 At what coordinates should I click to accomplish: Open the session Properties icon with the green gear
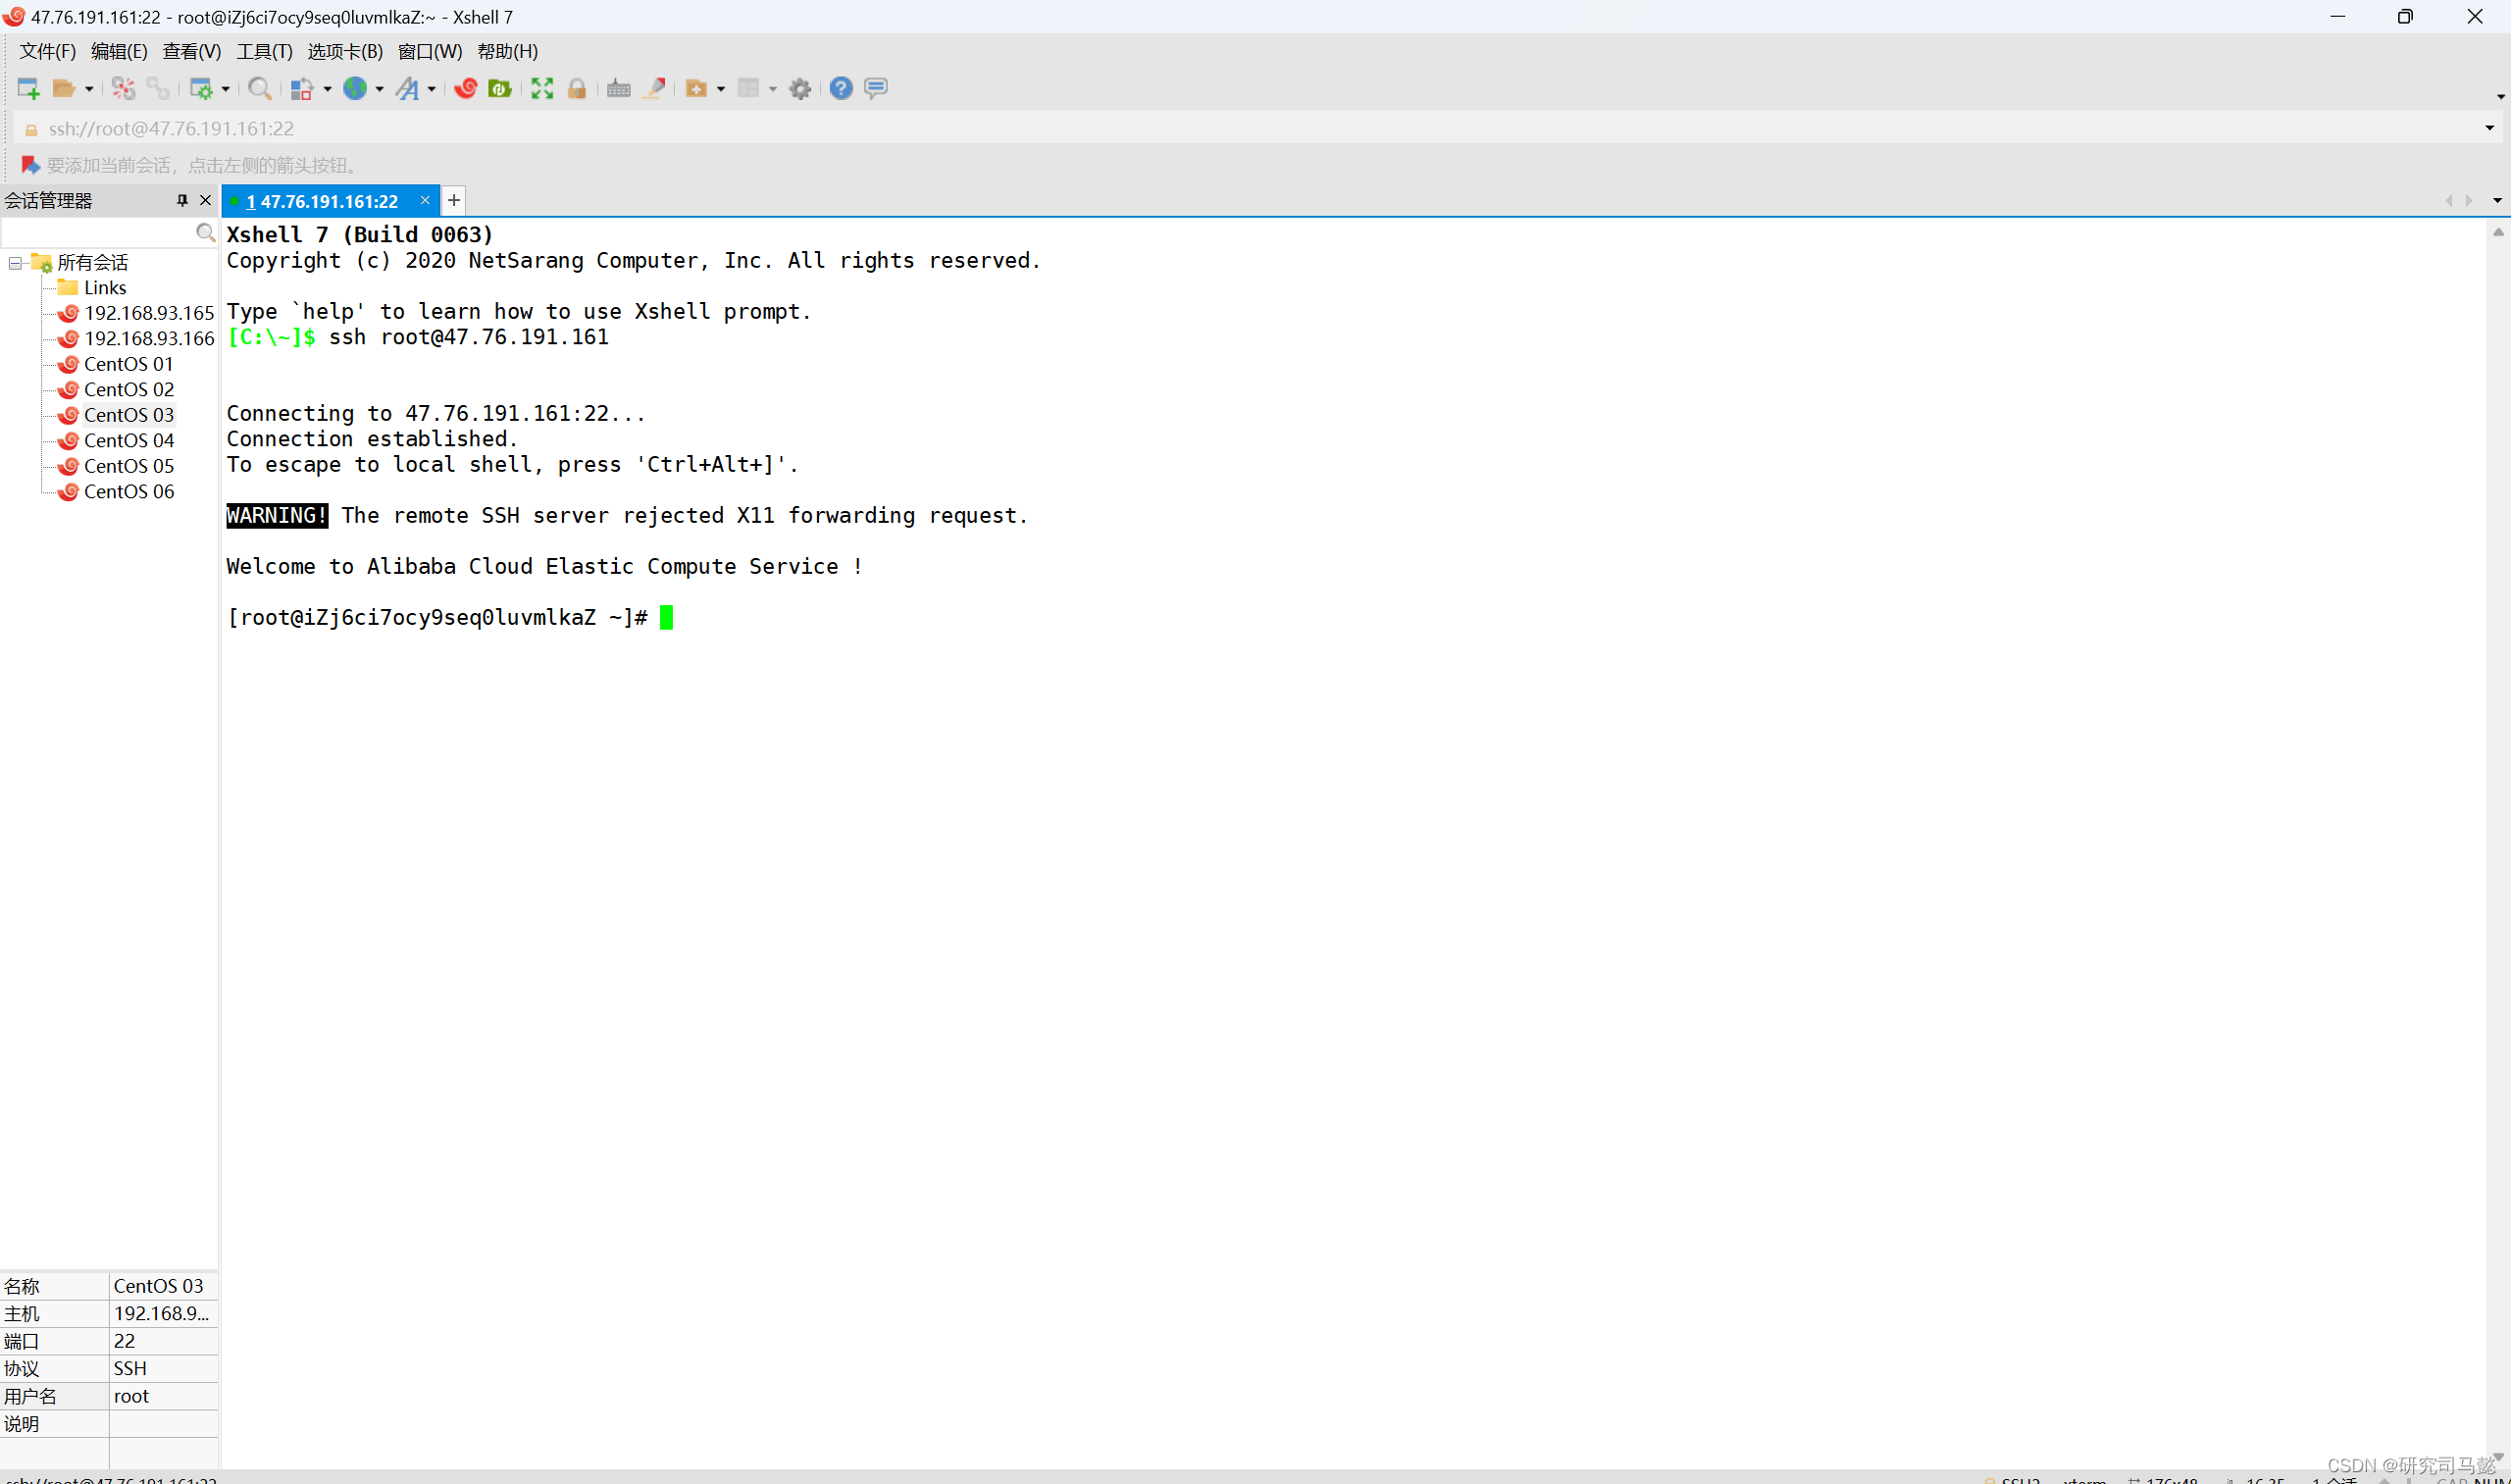tap(201, 89)
